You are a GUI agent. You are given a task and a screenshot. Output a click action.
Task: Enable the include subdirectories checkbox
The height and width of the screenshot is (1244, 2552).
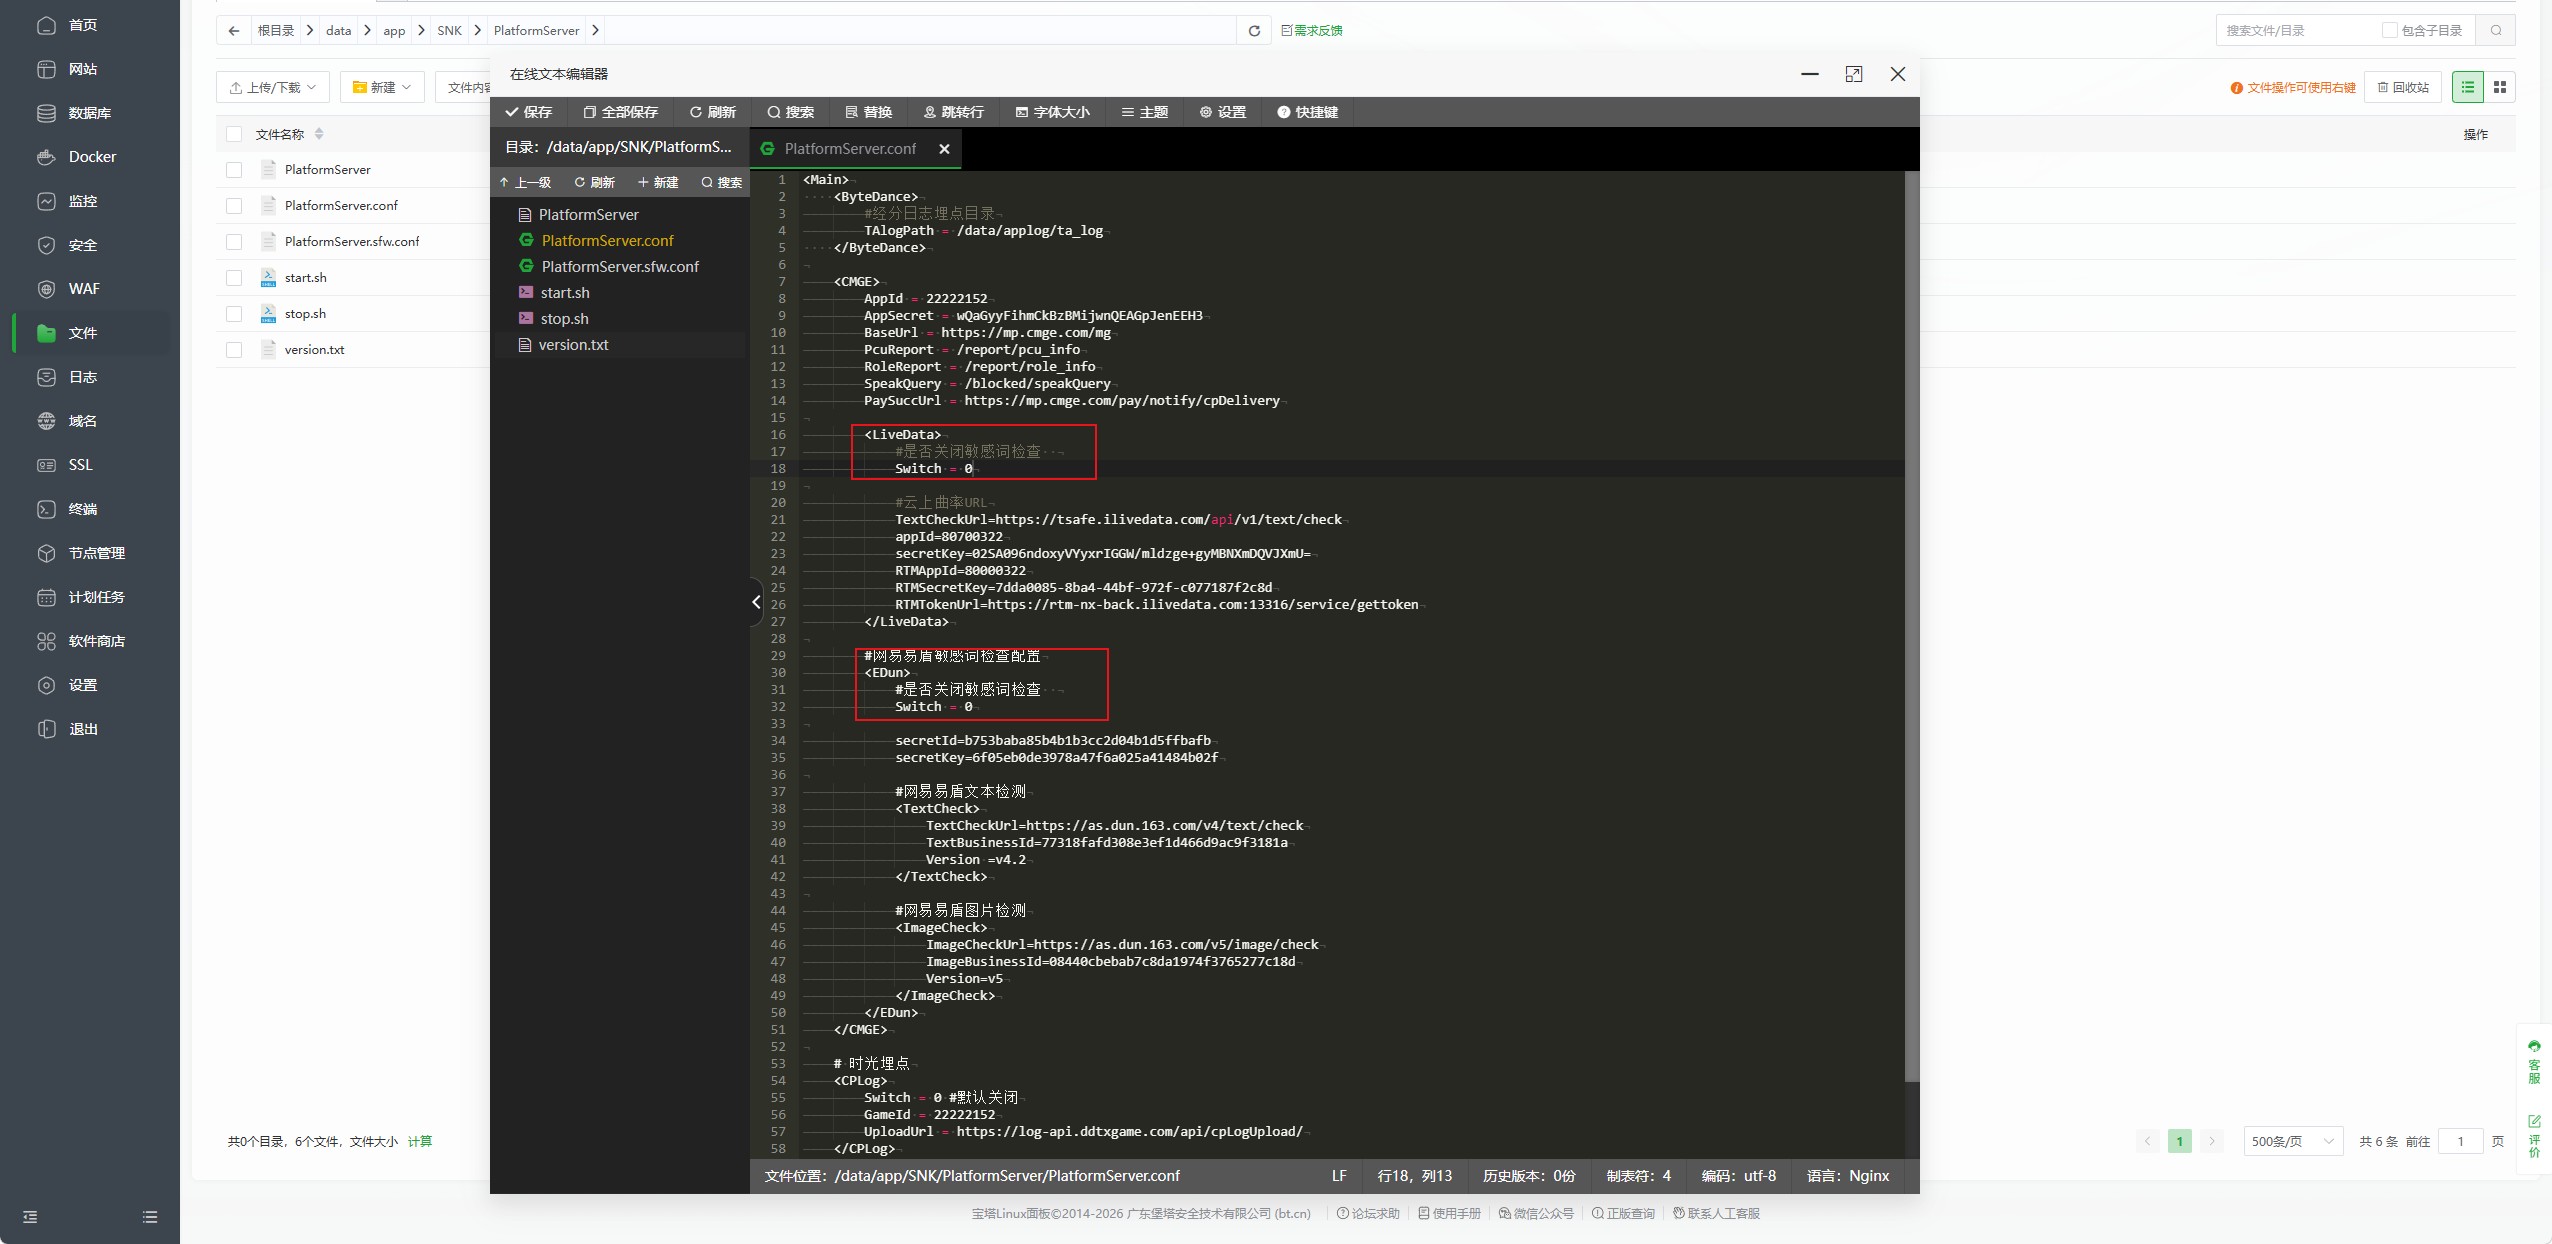(x=2389, y=31)
